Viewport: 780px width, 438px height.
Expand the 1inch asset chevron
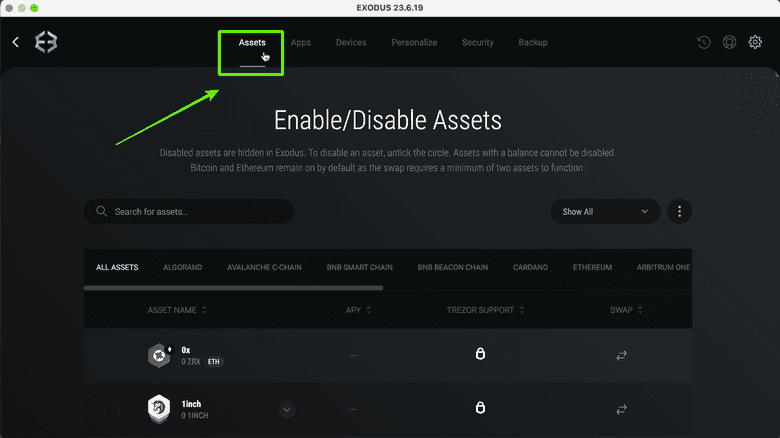(x=287, y=409)
